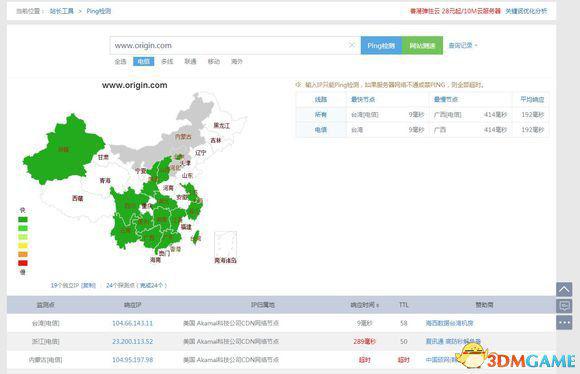Click the 浙江[电信] monitoring point cell
Screen dimensions: 580x374
pyautogui.click(x=45, y=341)
